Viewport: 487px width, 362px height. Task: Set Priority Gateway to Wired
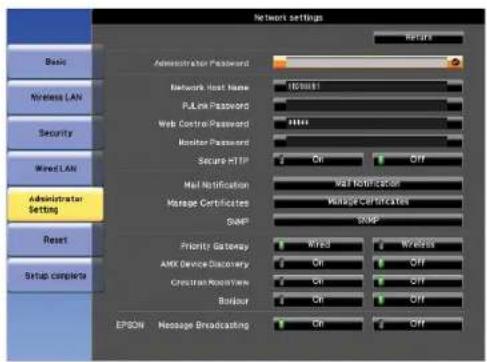[318, 245]
